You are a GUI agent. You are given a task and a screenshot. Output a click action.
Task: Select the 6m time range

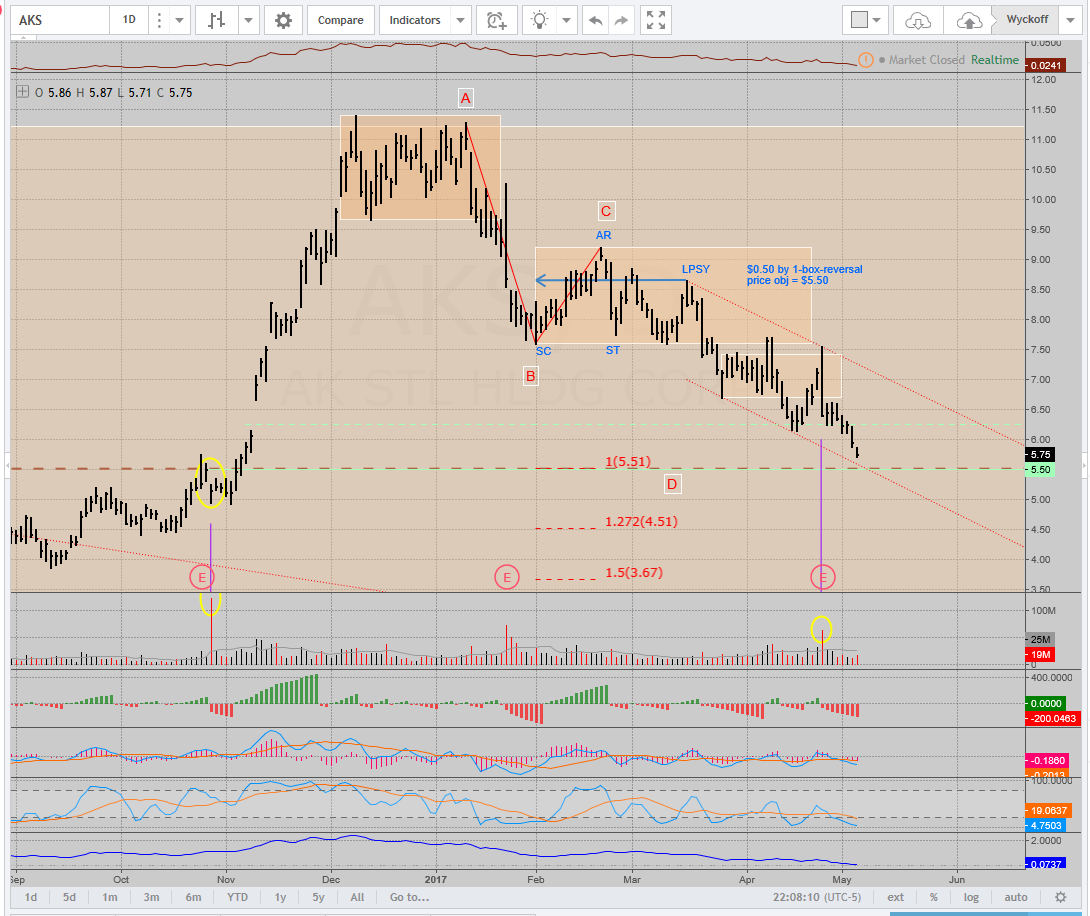193,897
